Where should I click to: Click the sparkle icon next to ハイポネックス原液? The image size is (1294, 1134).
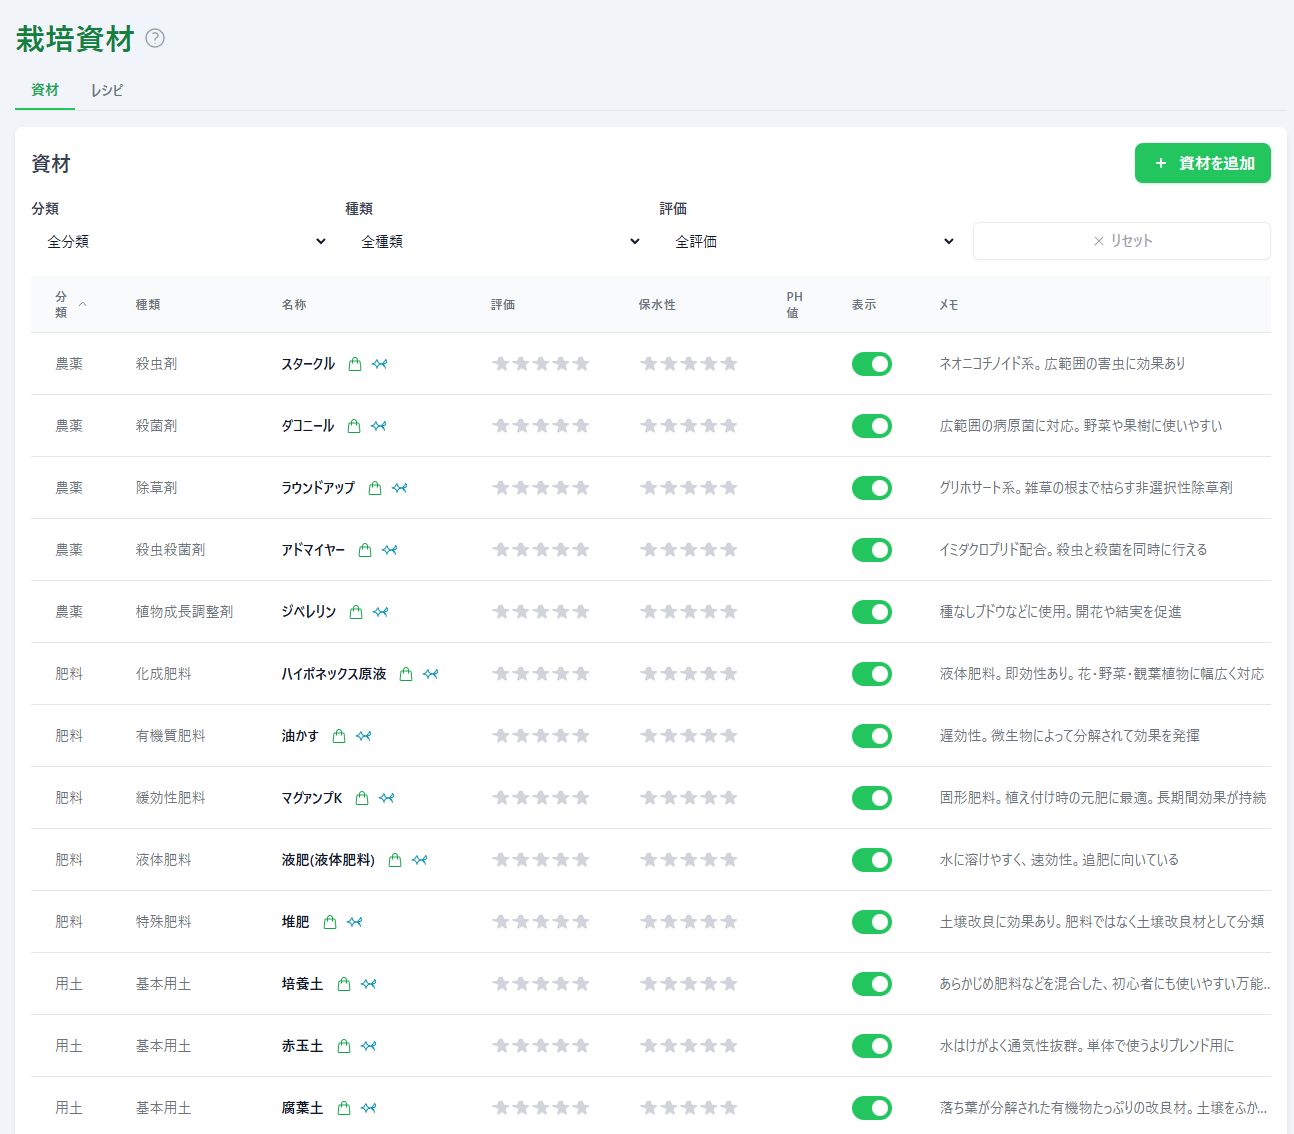[431, 674]
